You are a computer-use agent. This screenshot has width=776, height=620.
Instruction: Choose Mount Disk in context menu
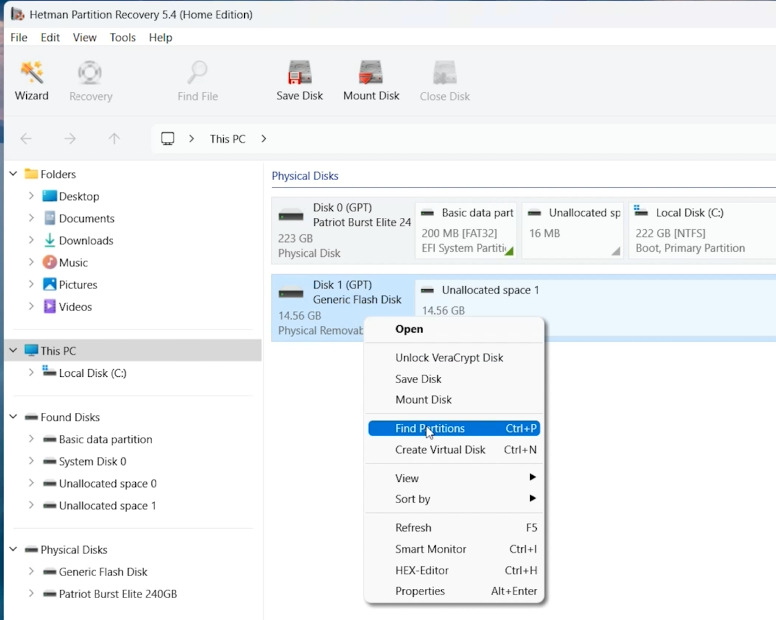454,400
